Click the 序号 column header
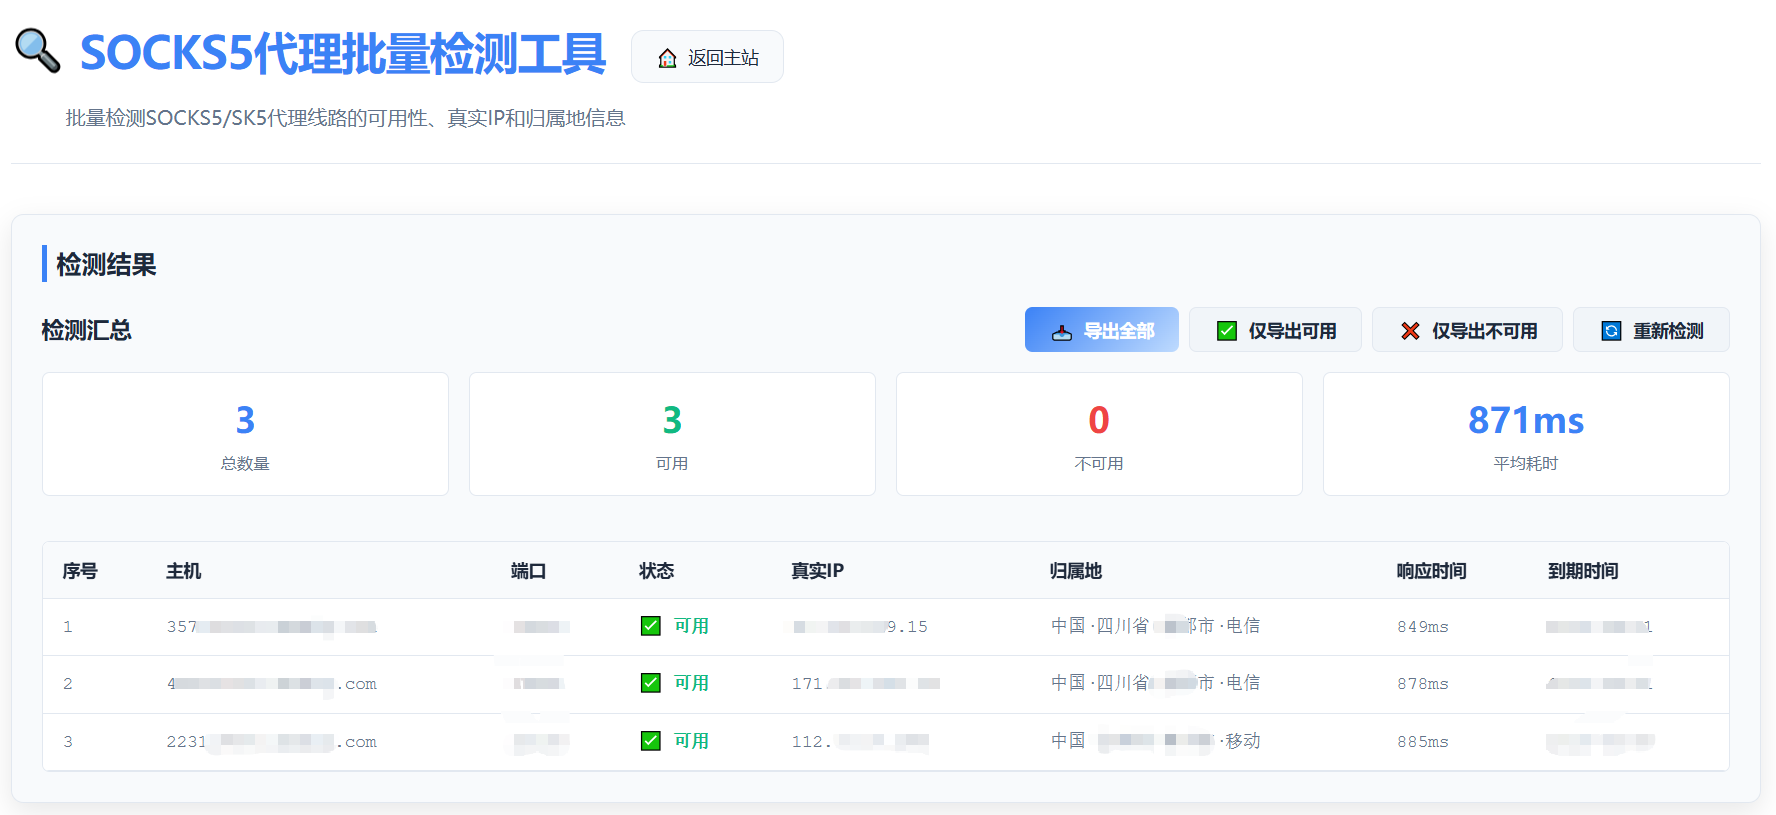The image size is (1776, 815). pos(80,571)
